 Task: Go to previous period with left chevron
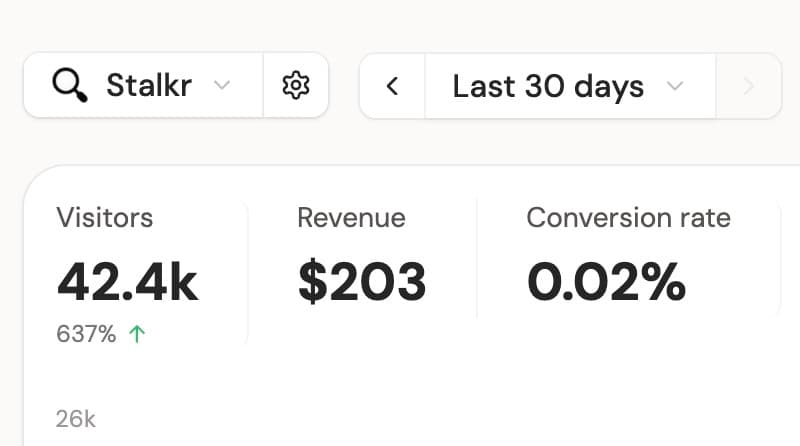[x=392, y=86]
